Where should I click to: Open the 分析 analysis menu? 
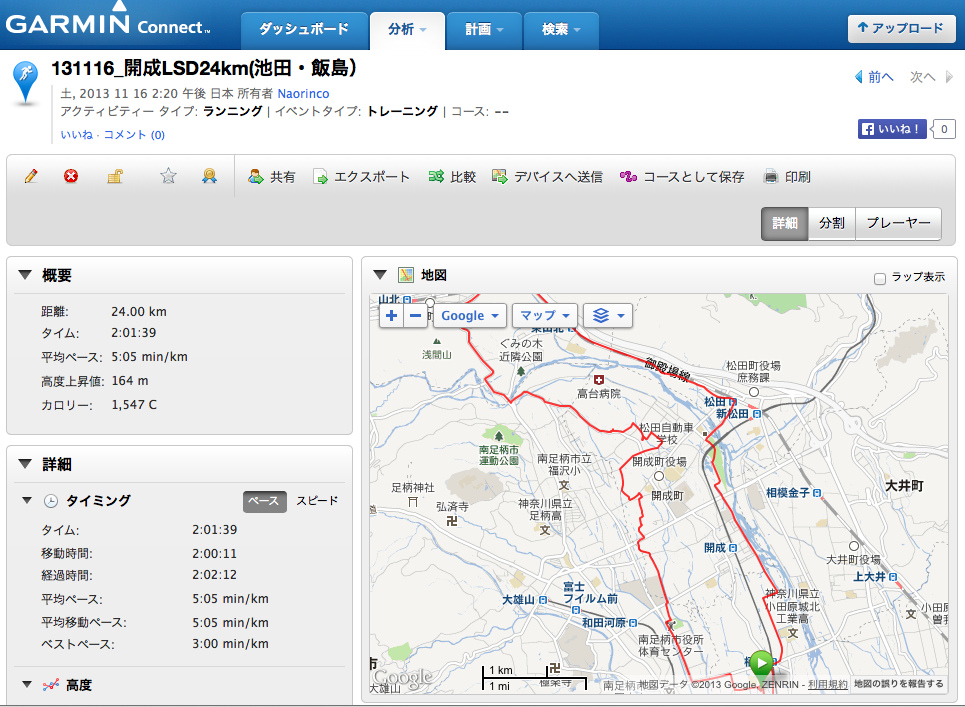click(x=407, y=30)
